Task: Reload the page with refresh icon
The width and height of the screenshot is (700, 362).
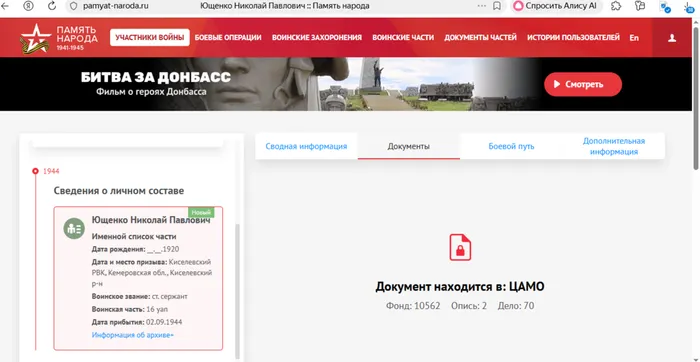Action: tap(52, 6)
